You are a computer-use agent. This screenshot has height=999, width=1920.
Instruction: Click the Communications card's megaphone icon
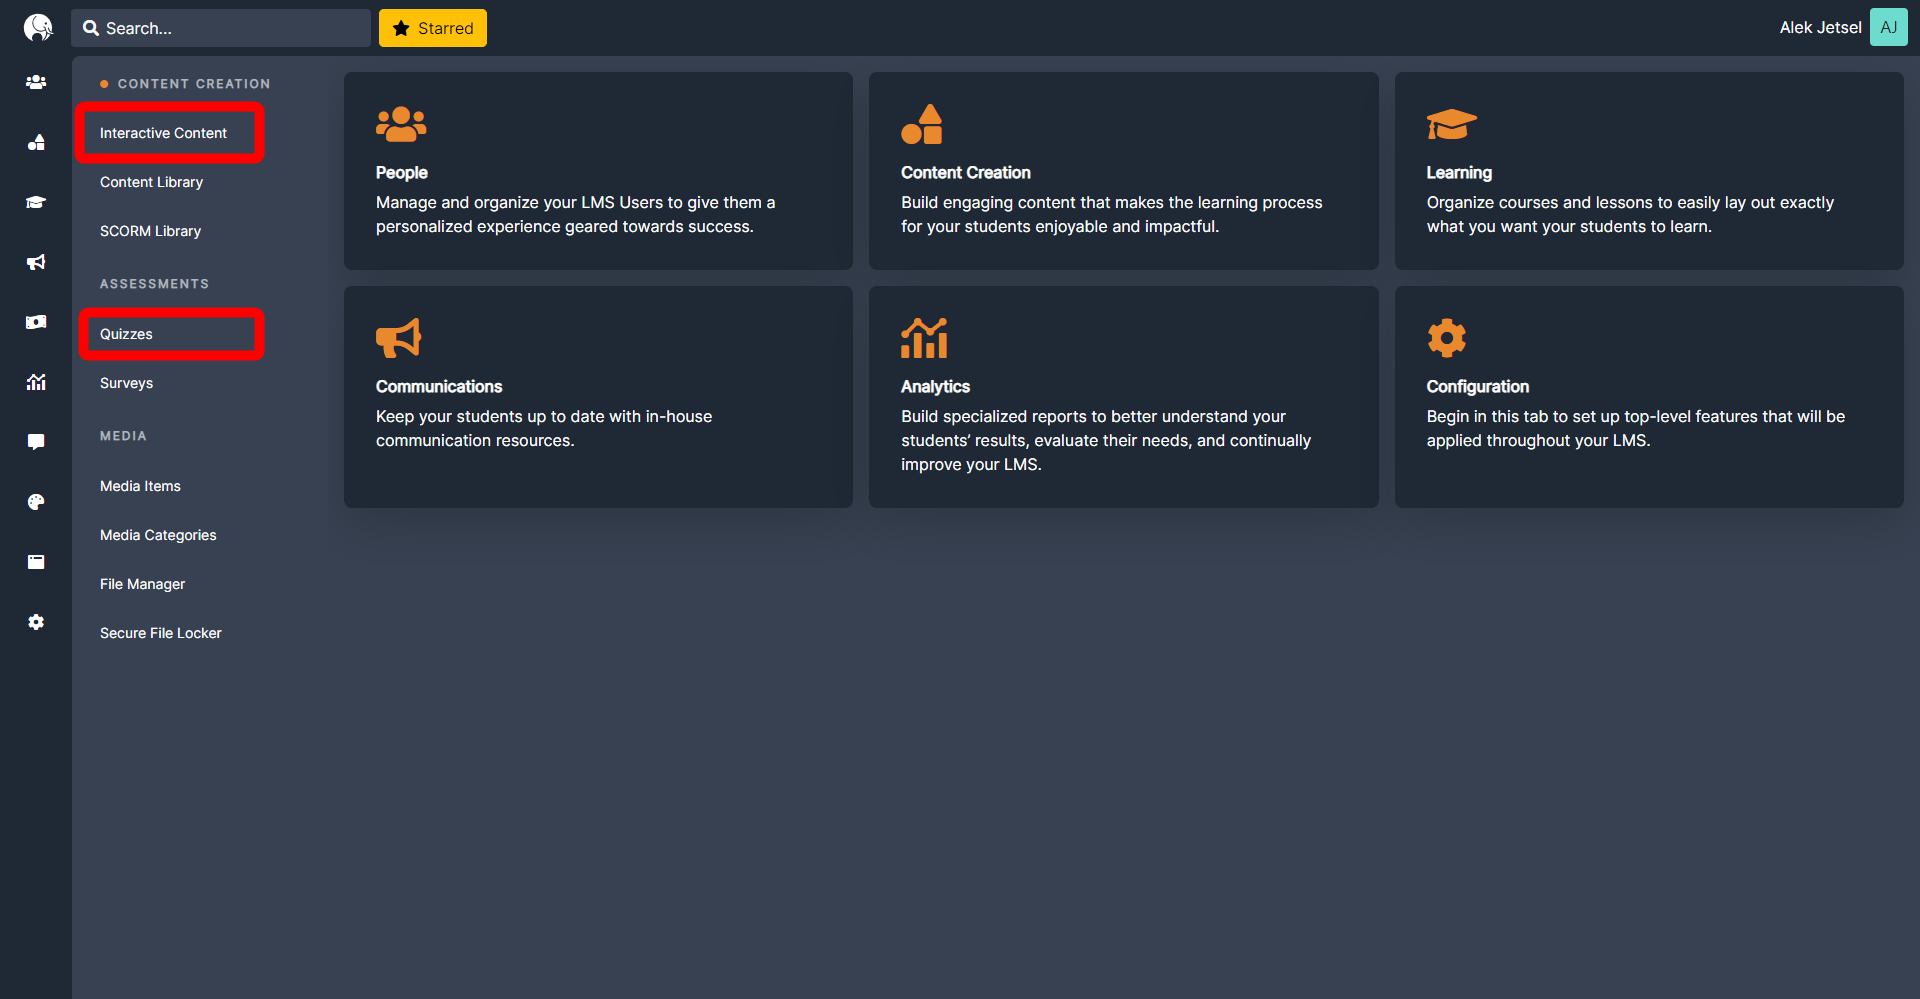coord(399,338)
